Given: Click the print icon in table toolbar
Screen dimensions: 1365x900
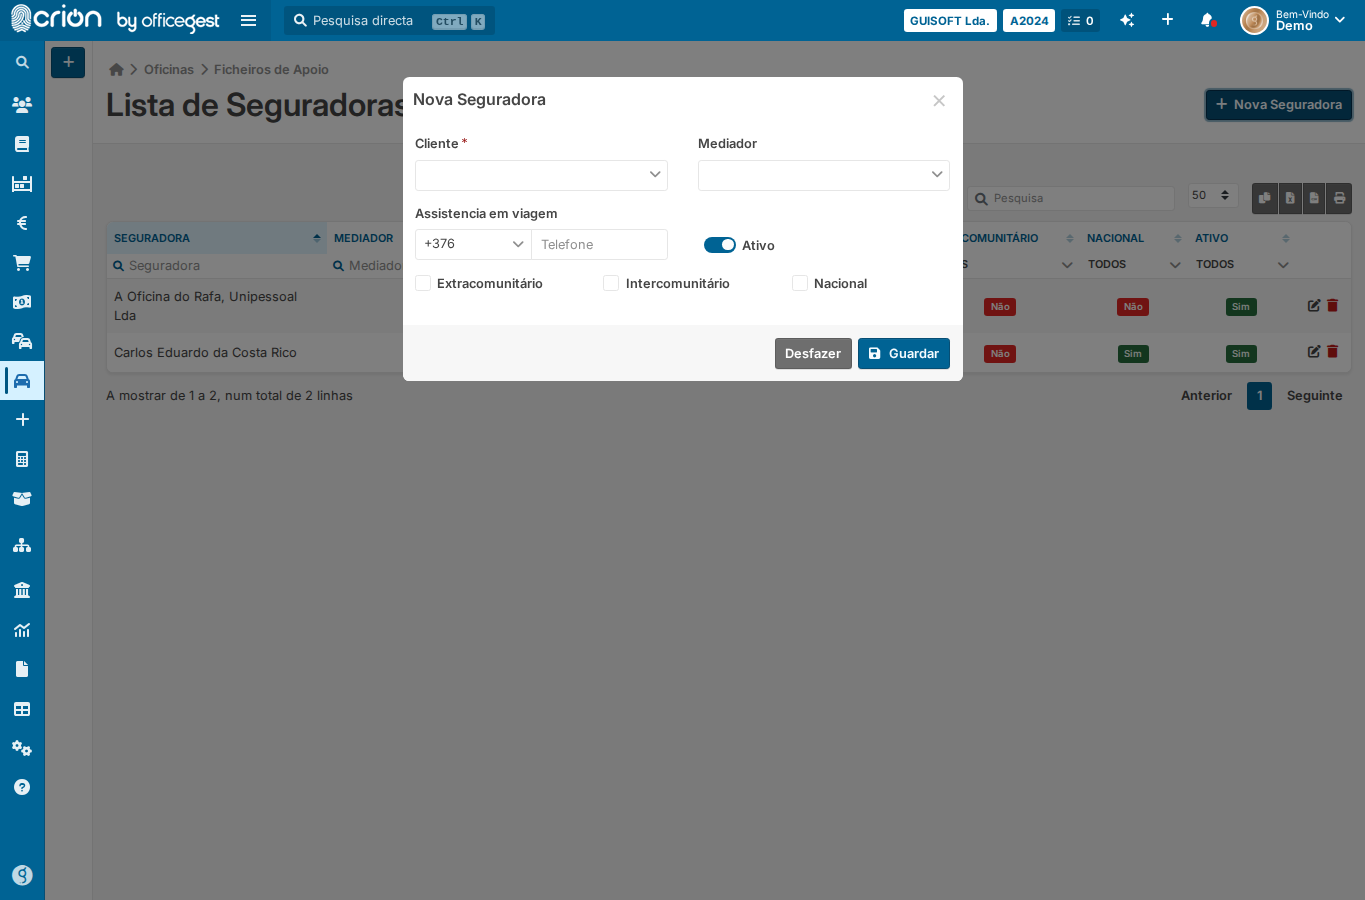Looking at the screenshot, I should [x=1340, y=198].
